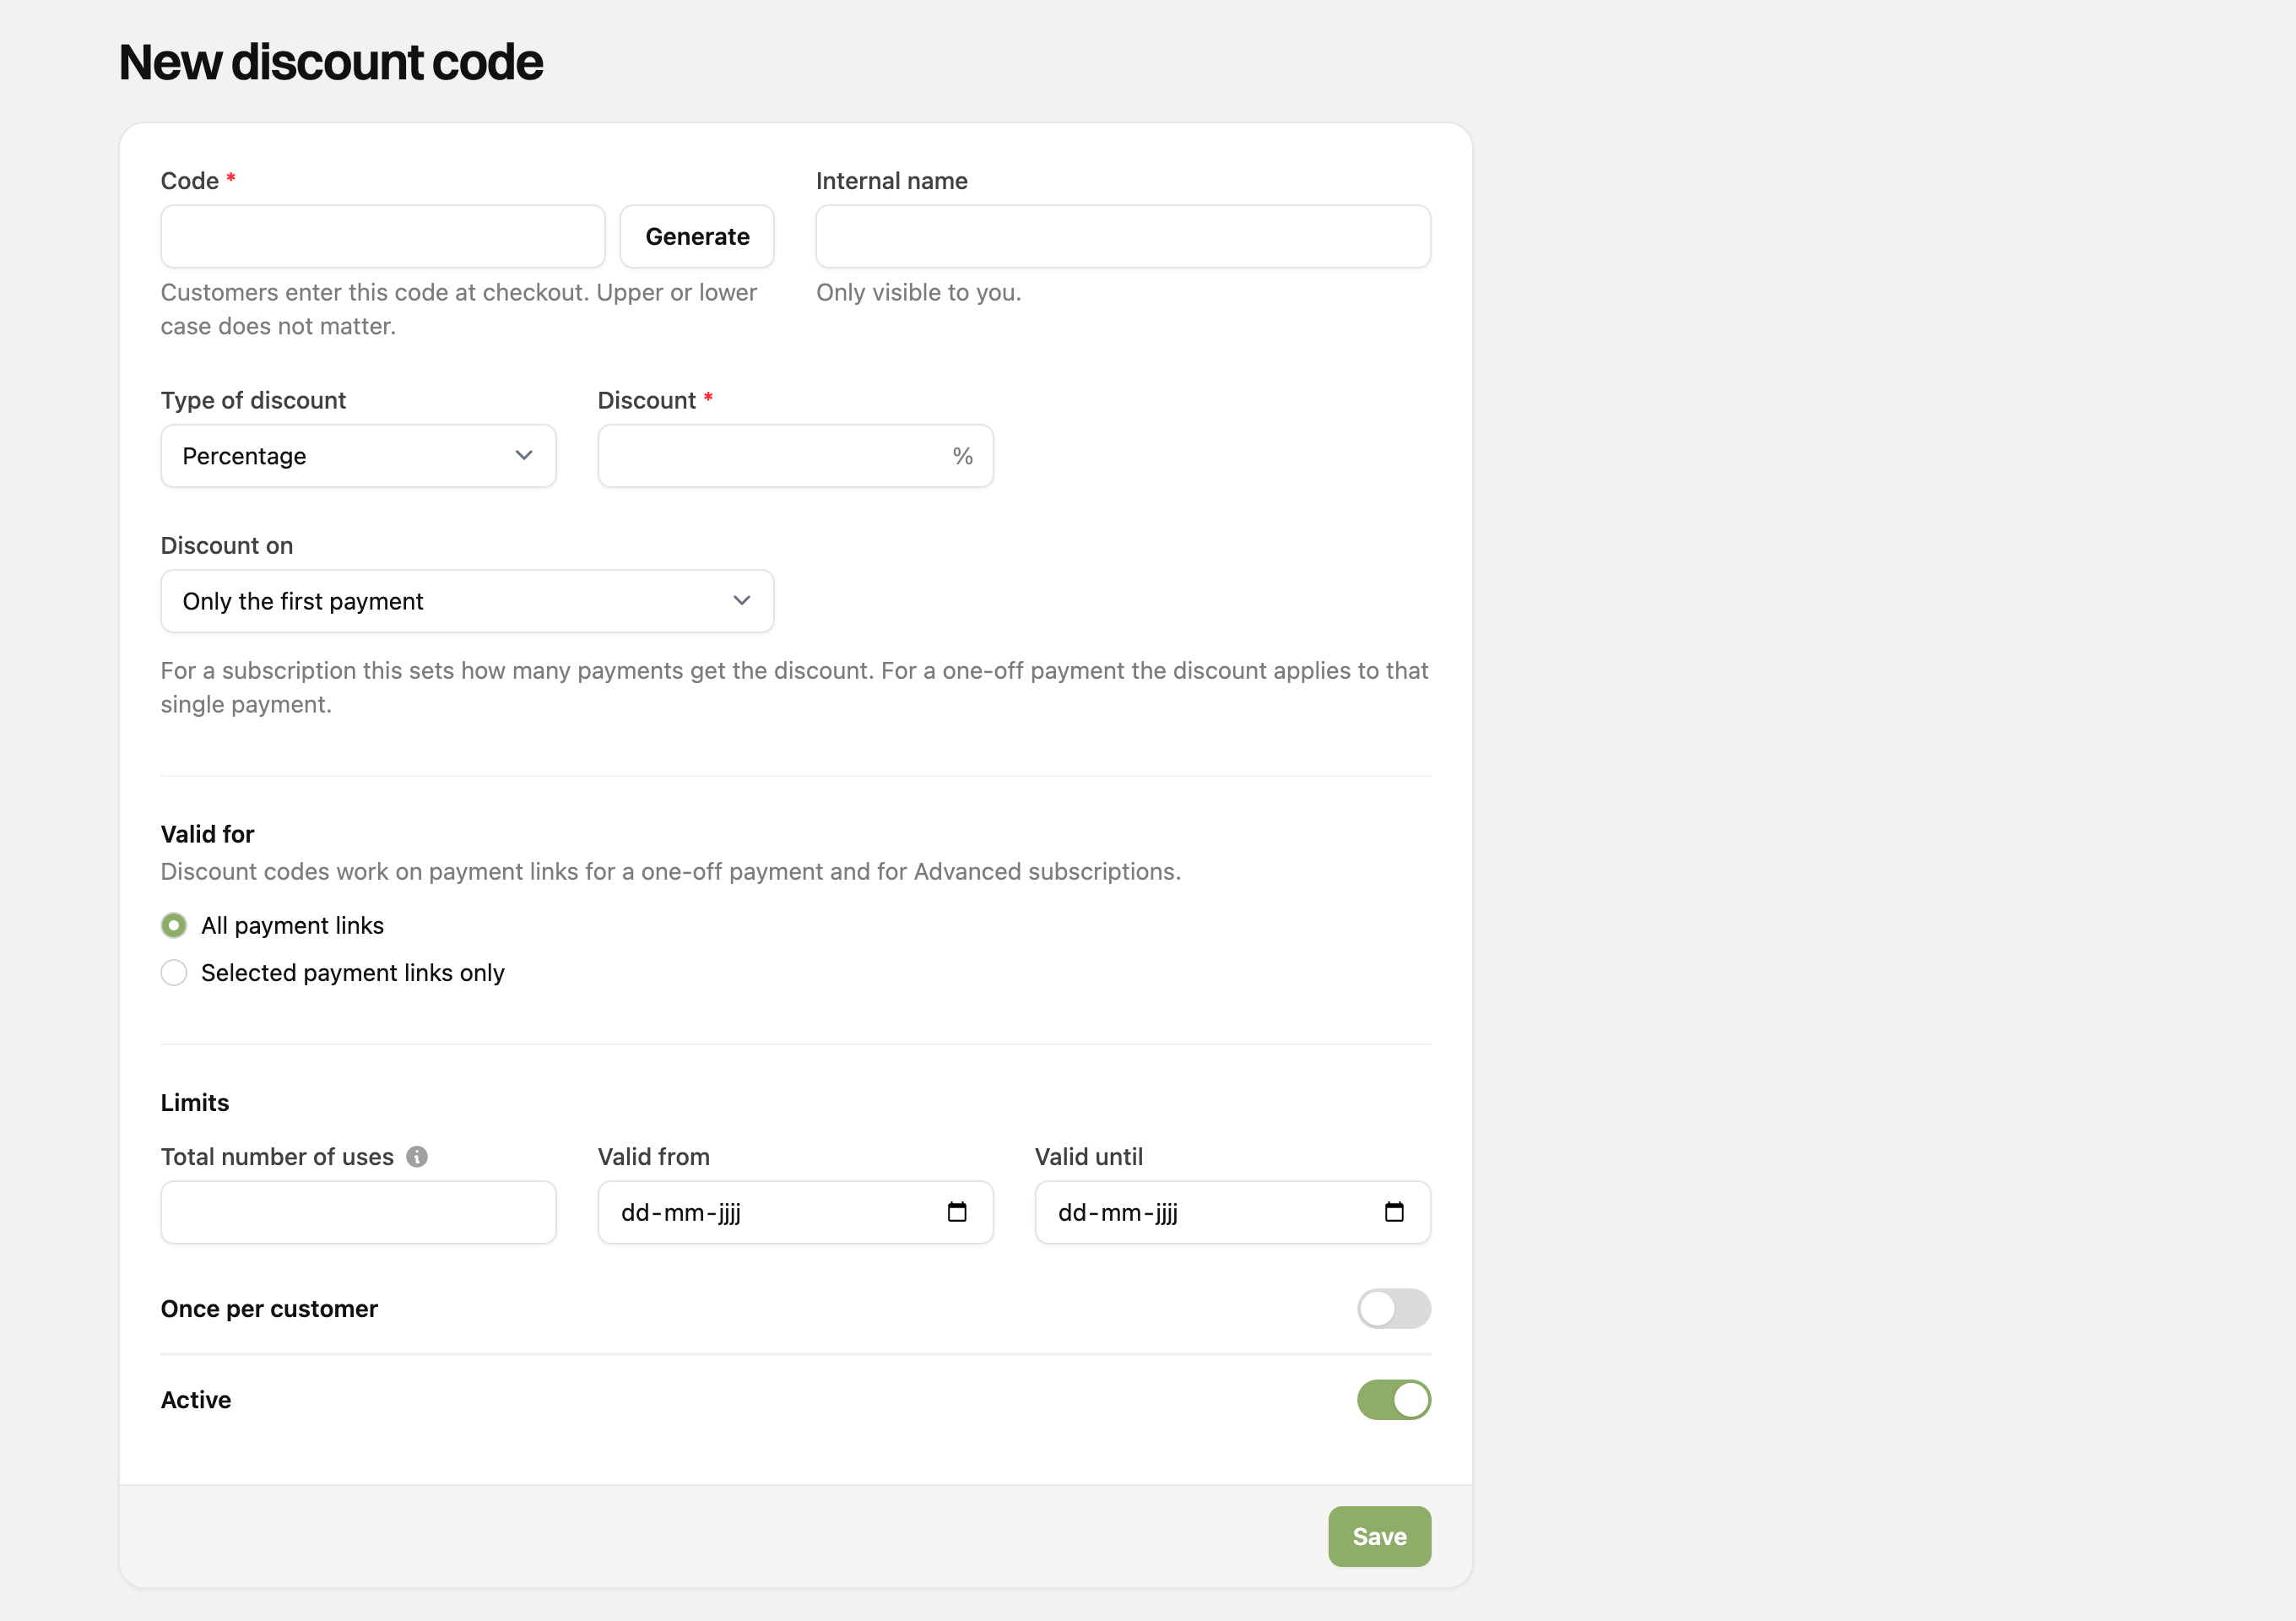The image size is (2296, 1621).
Task: Enable the Once per customer switch
Action: (x=1394, y=1308)
